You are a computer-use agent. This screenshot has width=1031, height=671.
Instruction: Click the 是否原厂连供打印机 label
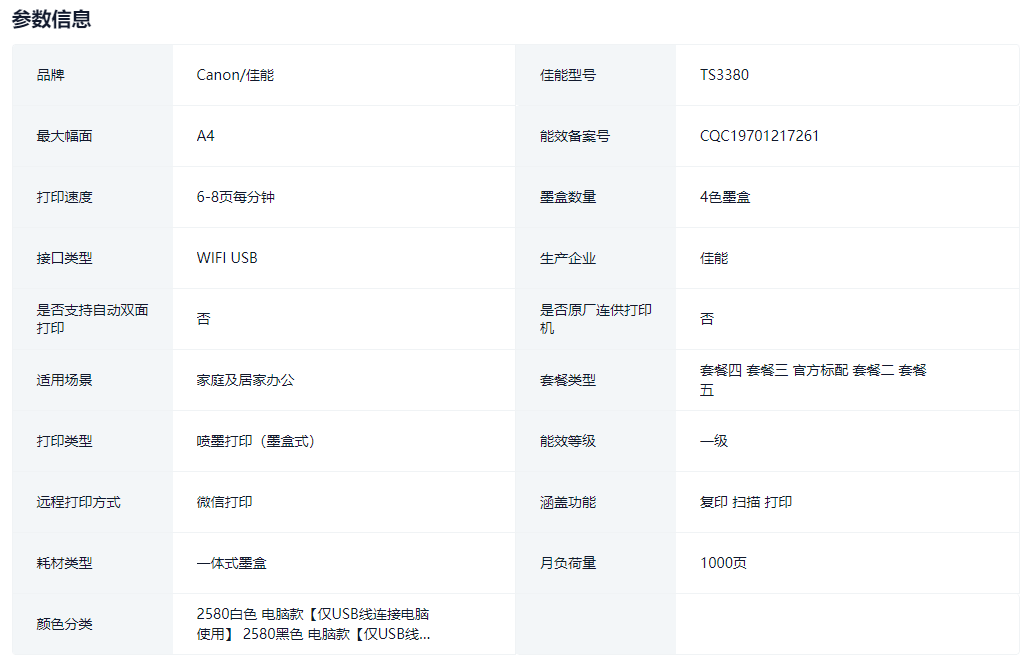(596, 319)
